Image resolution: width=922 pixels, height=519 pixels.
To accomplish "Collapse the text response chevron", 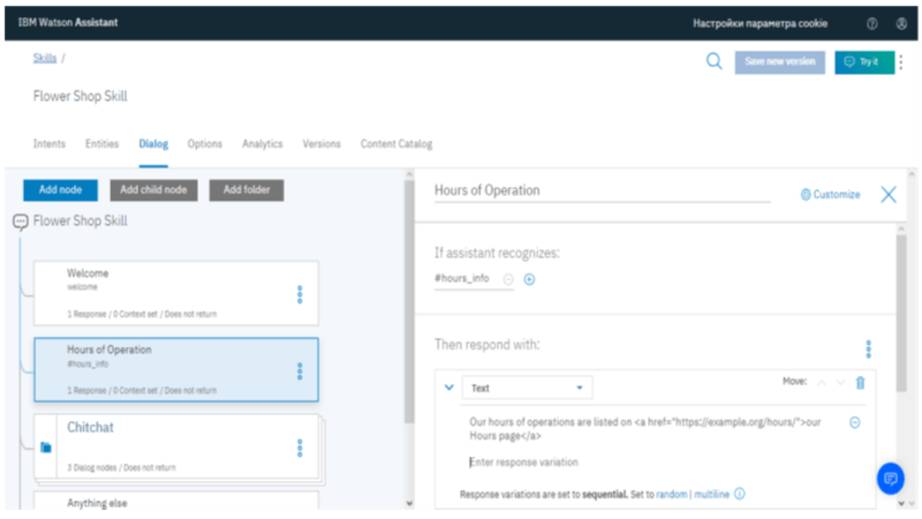I will click(449, 388).
